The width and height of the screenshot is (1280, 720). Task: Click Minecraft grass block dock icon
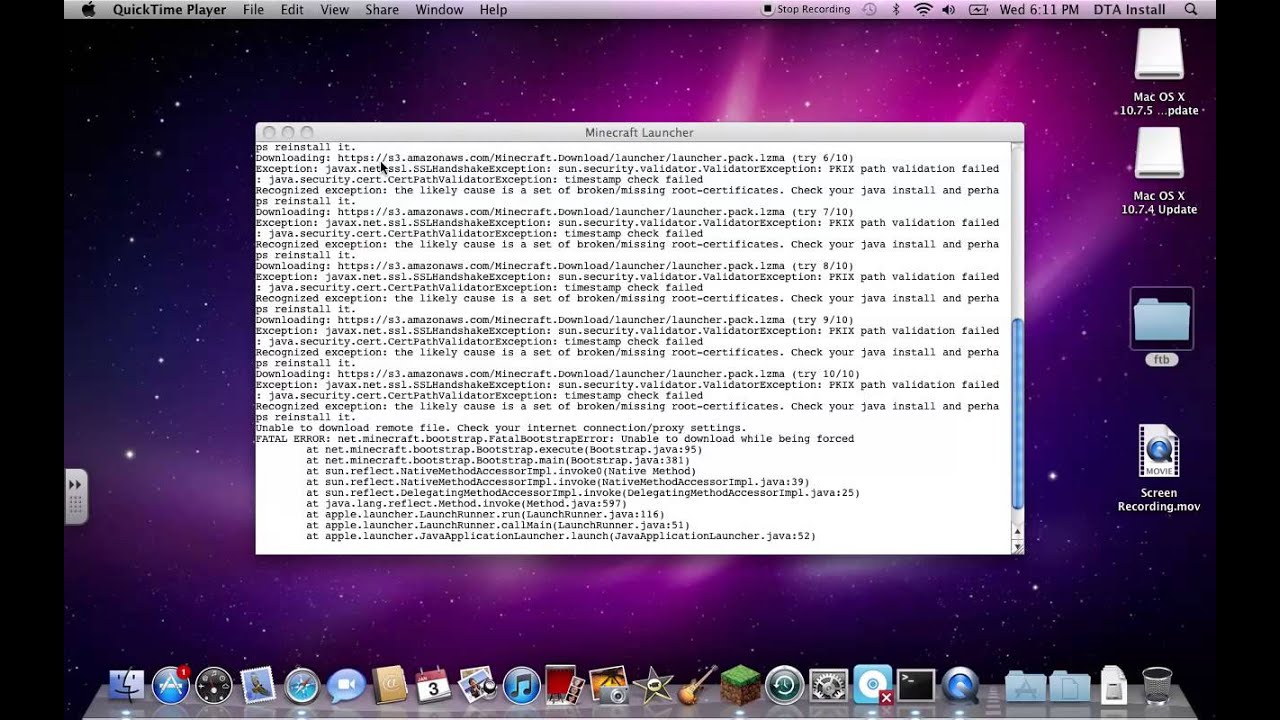[741, 685]
